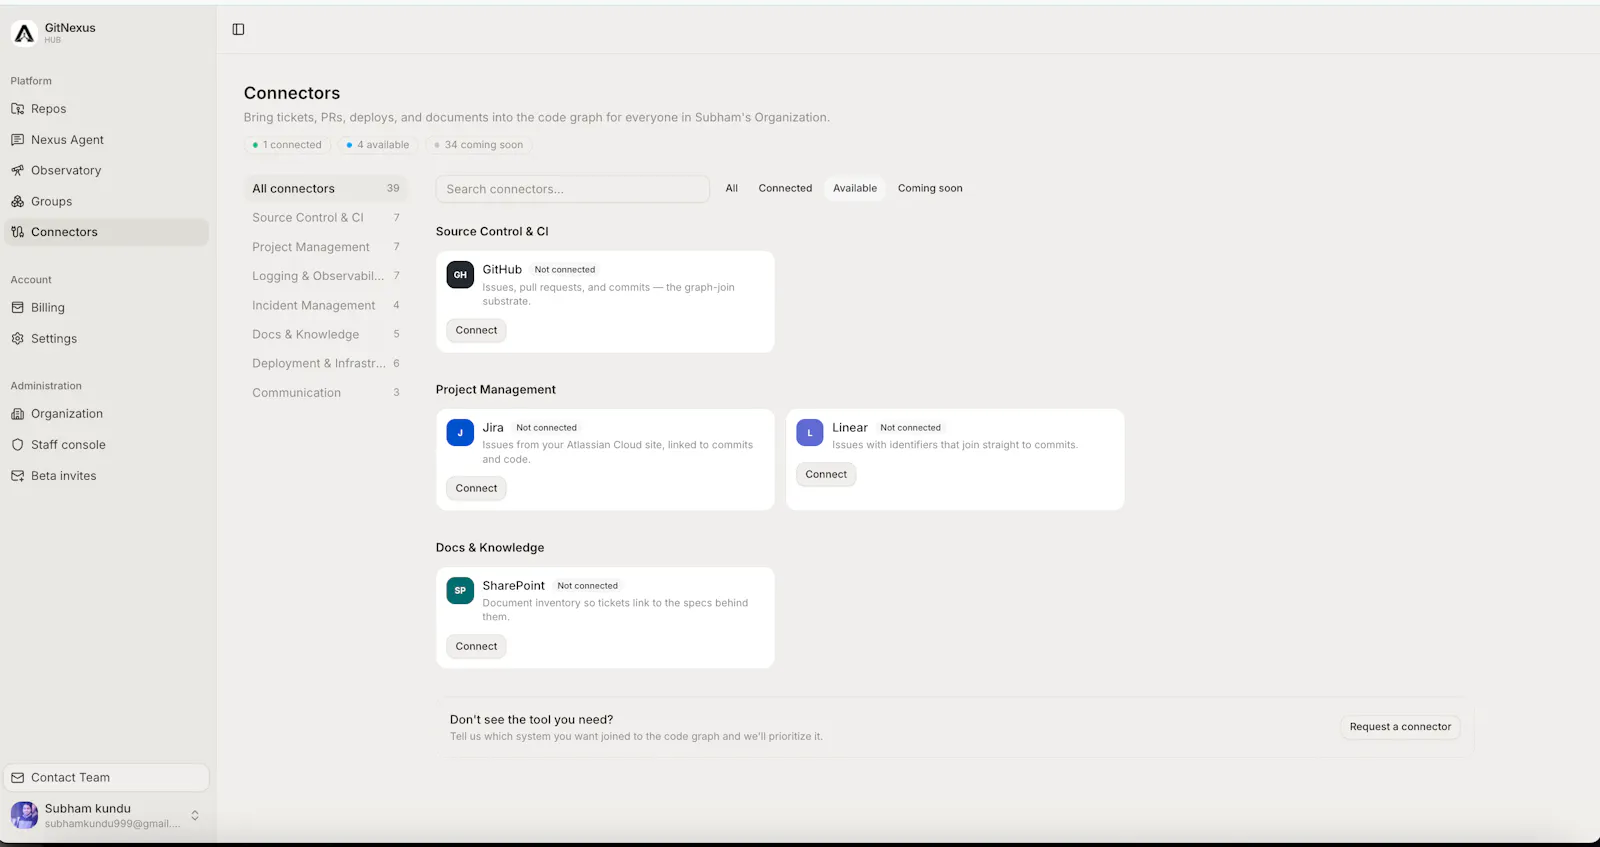
Task: Click the Subham kundu avatar
Action: click(24, 815)
